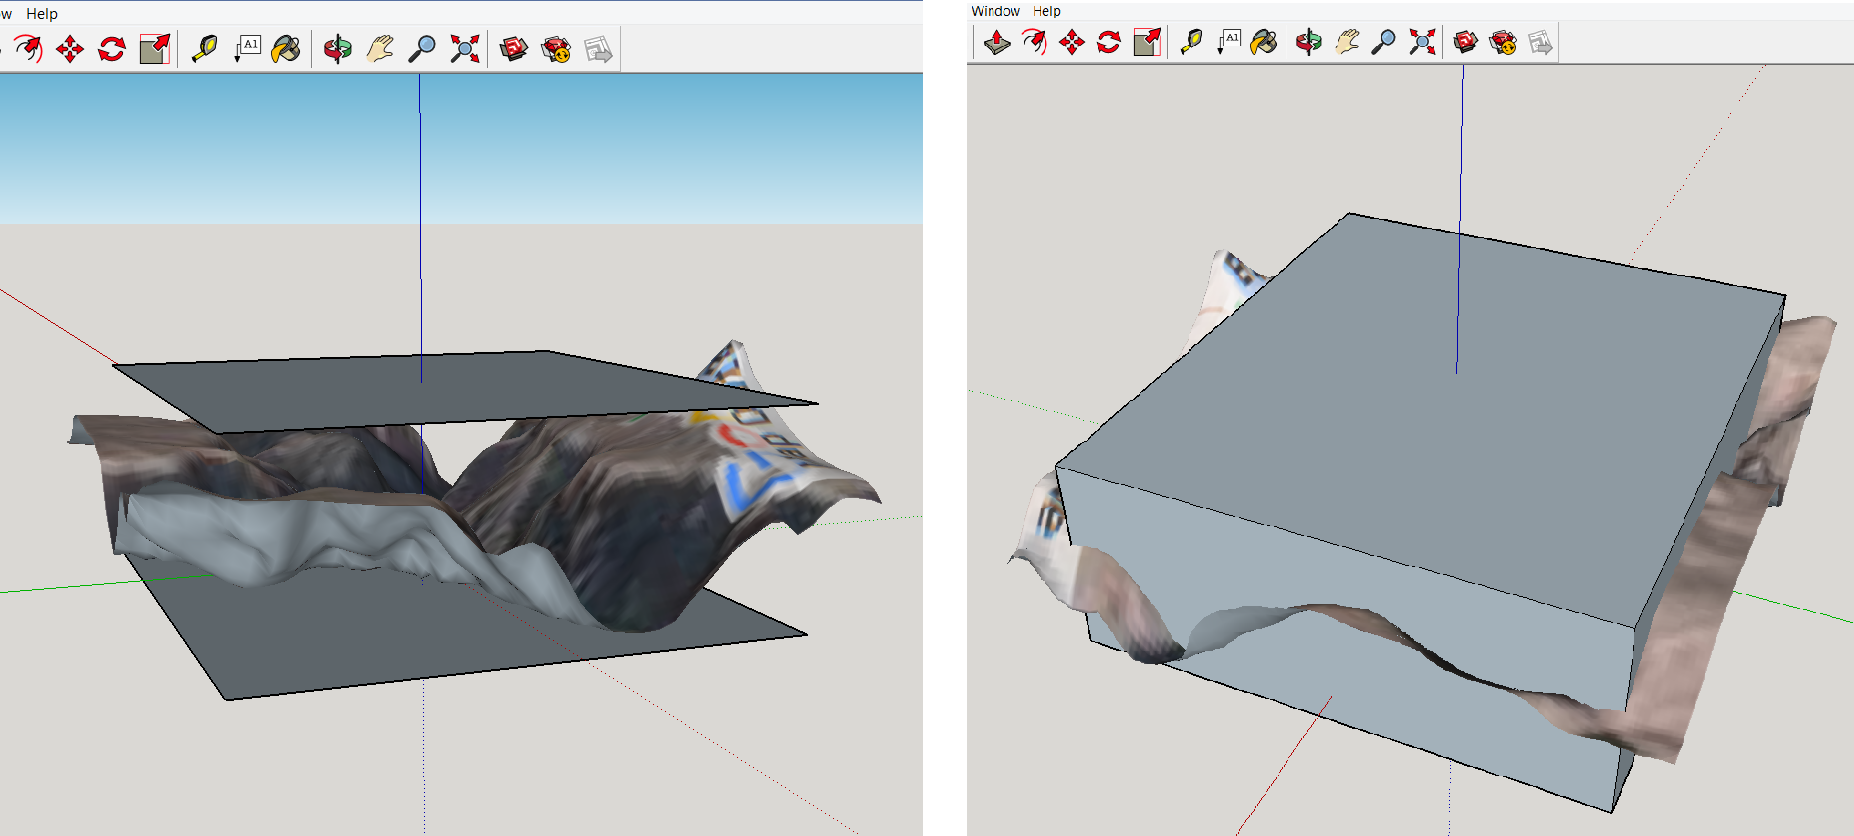Viewport: 1854px width, 836px height.
Task: Select Zoom magnifier tool above the sky viewport
Action: pos(423,49)
